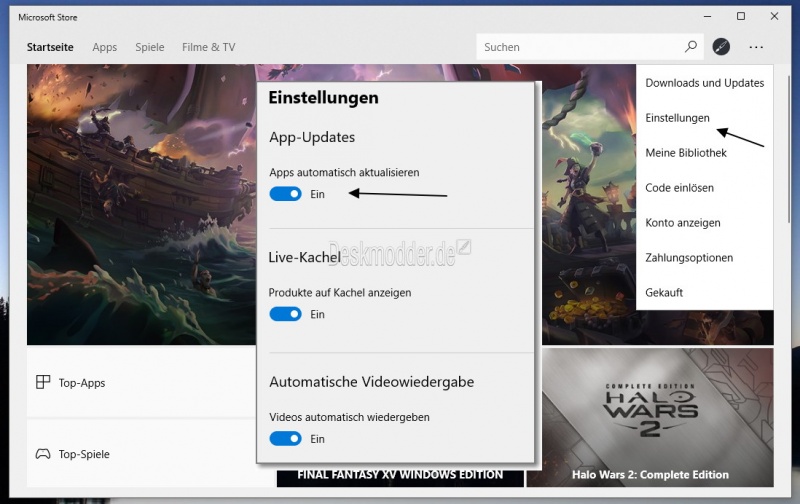Select Downloads und Updates menu entry
Screen dimensions: 800x504
705,83
